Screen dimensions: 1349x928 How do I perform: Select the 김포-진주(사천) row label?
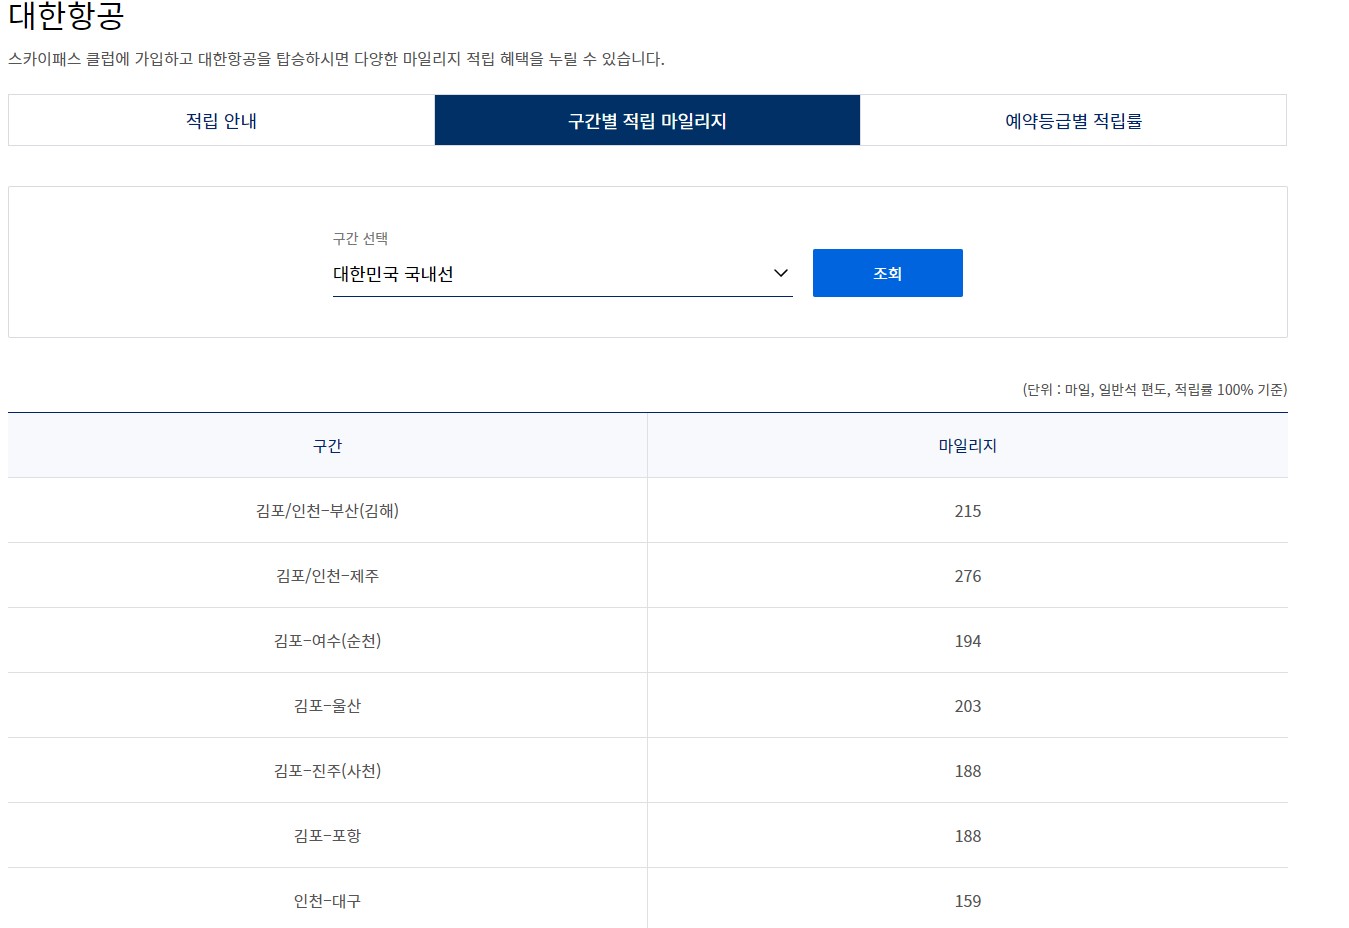click(327, 771)
